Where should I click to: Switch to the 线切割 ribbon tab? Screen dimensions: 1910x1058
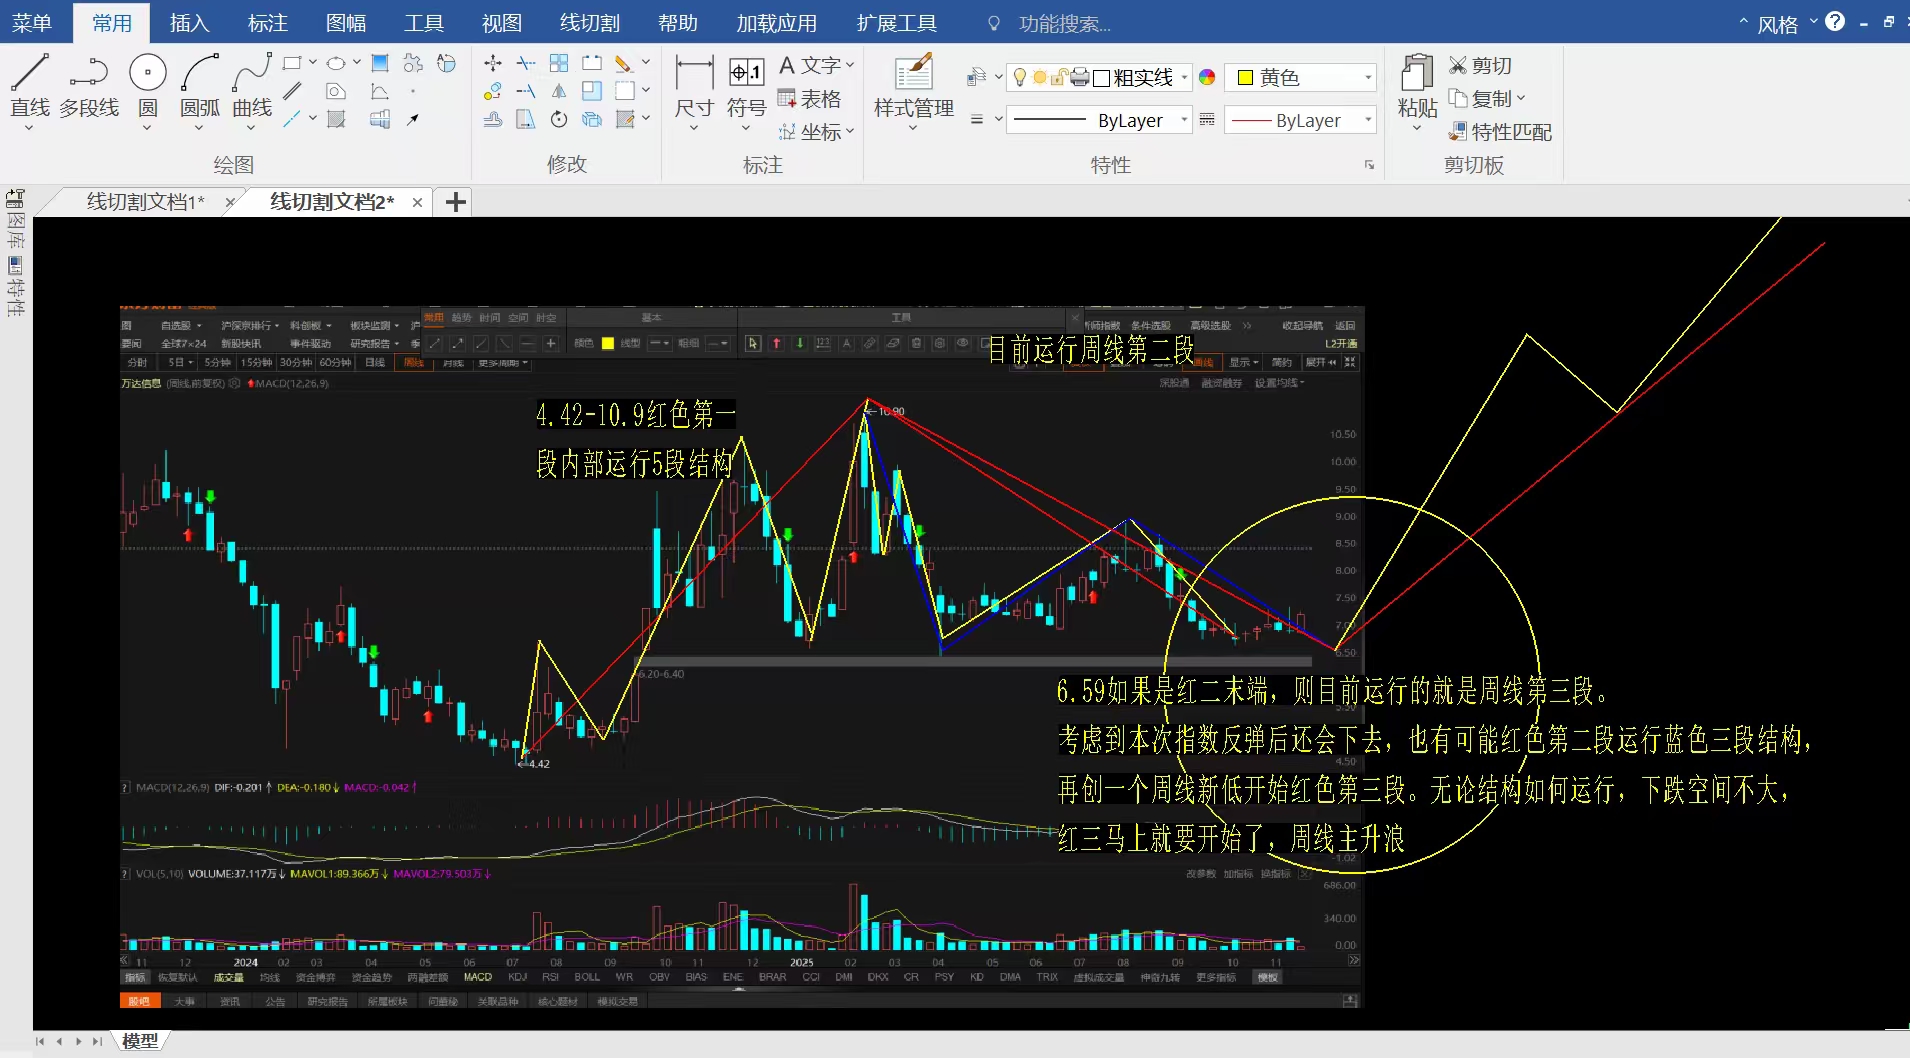click(590, 22)
